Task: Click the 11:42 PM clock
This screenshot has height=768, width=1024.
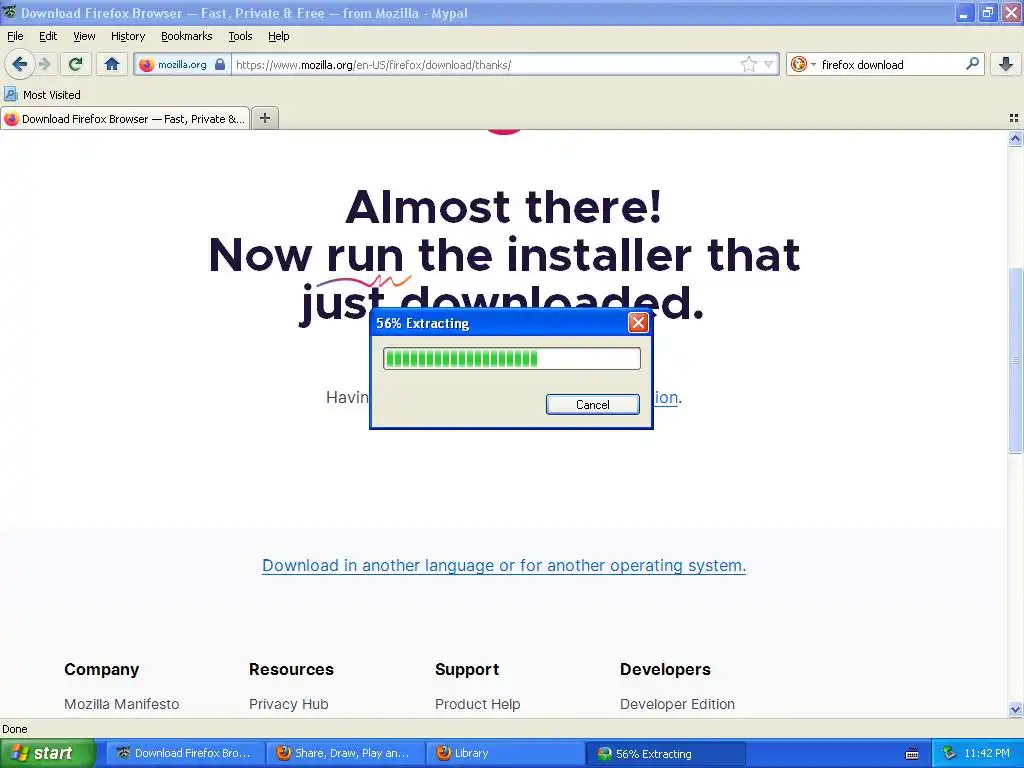Action: (987, 753)
